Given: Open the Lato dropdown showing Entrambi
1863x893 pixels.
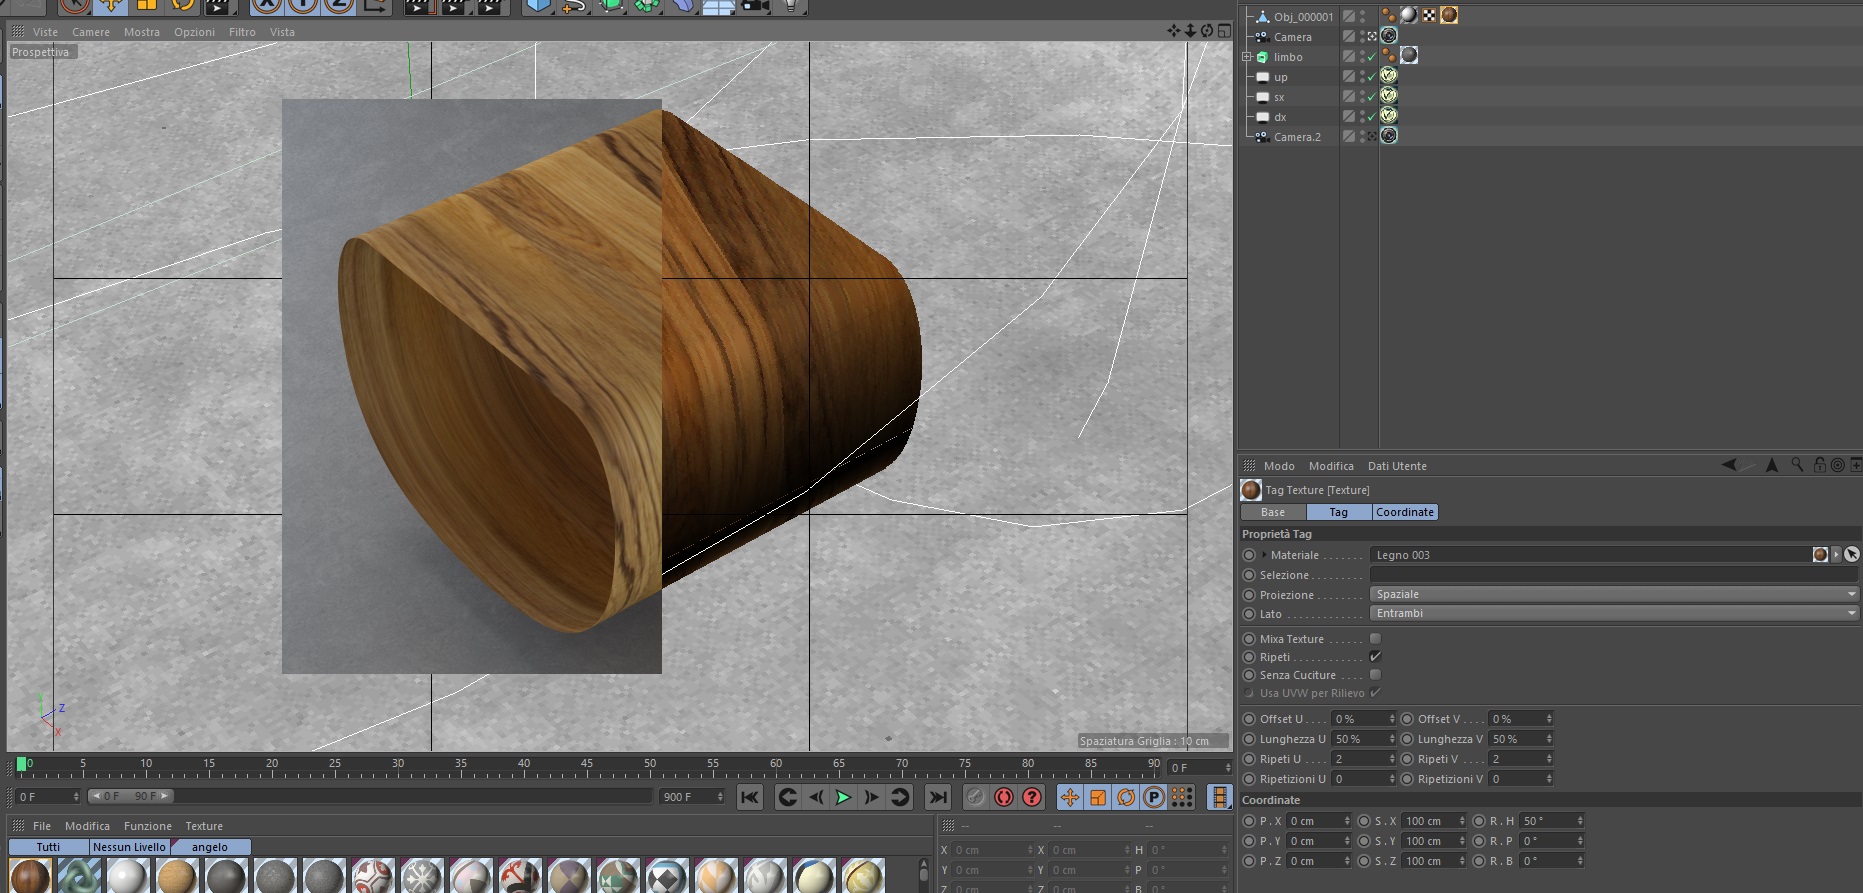Looking at the screenshot, I should 1613,614.
